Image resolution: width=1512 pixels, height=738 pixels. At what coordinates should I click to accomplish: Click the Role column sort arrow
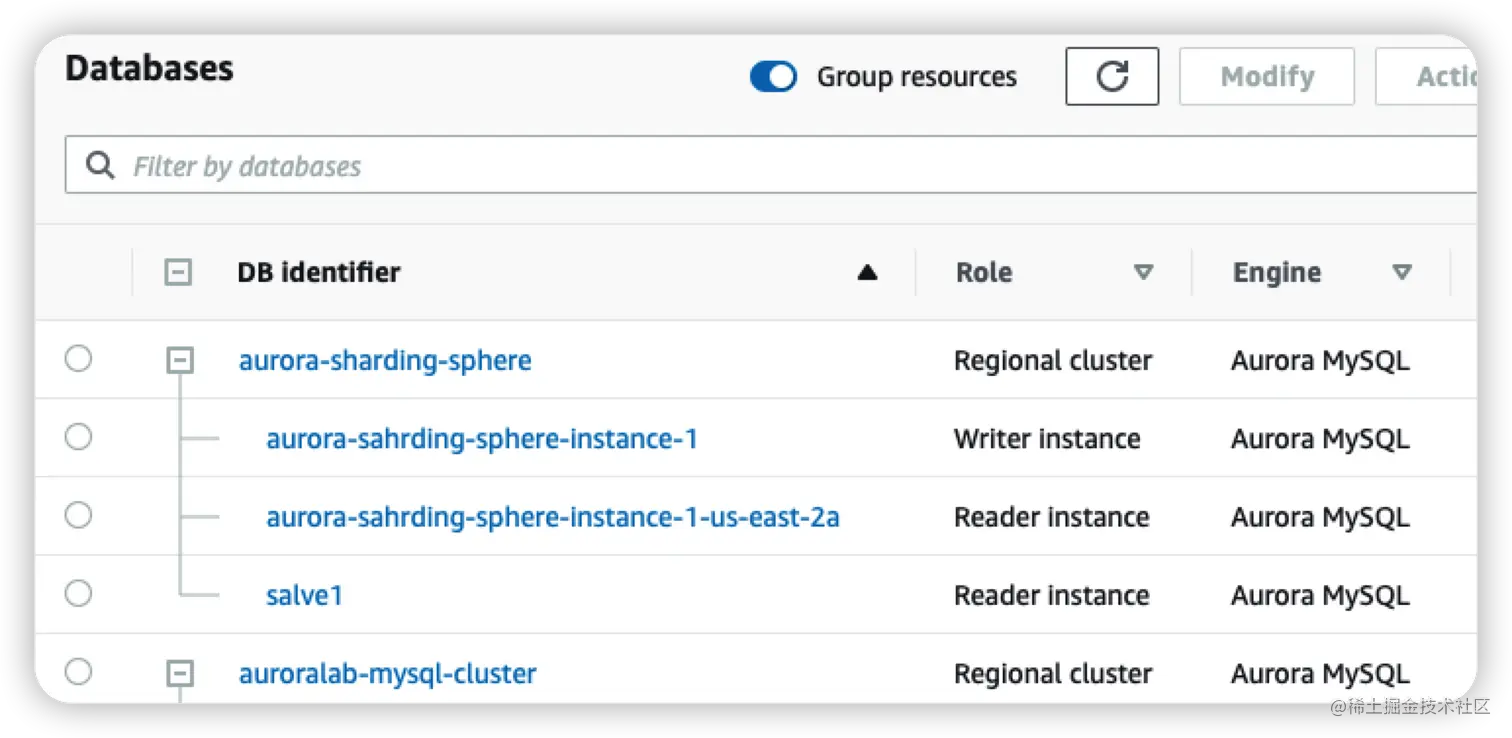pyautogui.click(x=1143, y=272)
